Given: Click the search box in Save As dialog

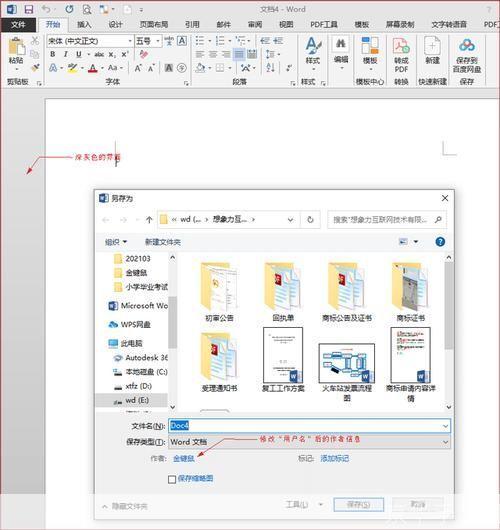Looking at the screenshot, I should tap(387, 220).
